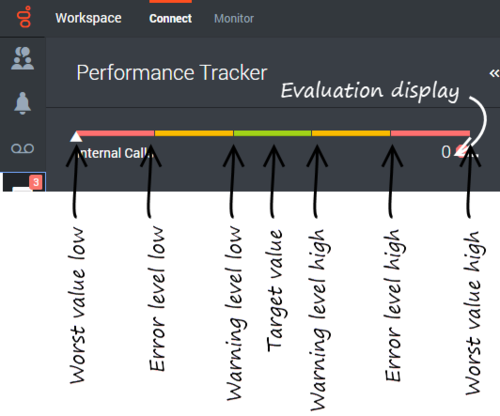Click the Genesys logo icon

tap(24, 17)
